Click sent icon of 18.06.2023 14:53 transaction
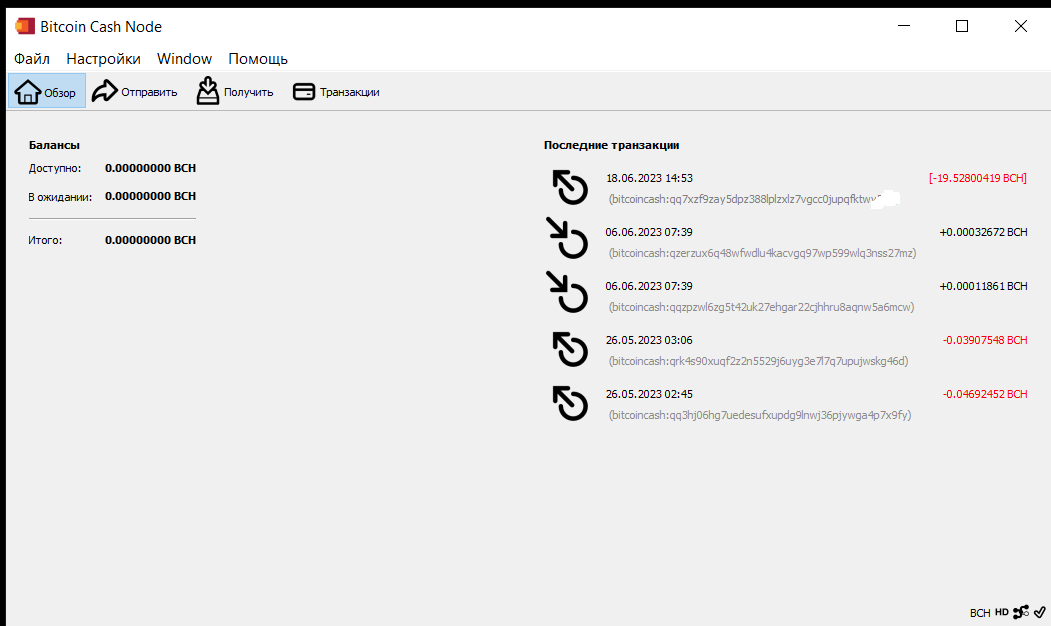1051x626 pixels. (570, 188)
